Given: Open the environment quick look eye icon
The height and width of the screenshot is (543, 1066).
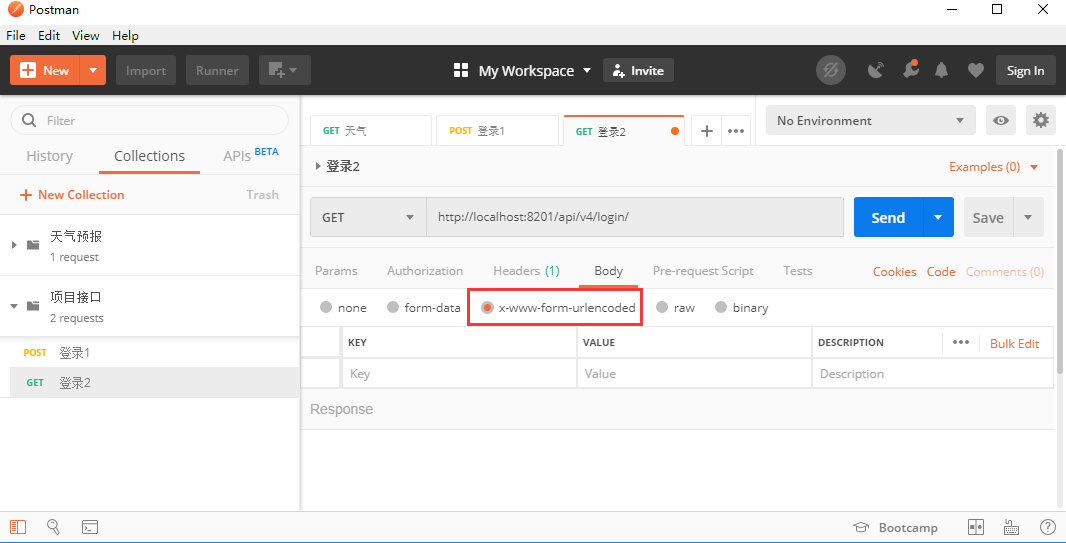Looking at the screenshot, I should 1001,120.
